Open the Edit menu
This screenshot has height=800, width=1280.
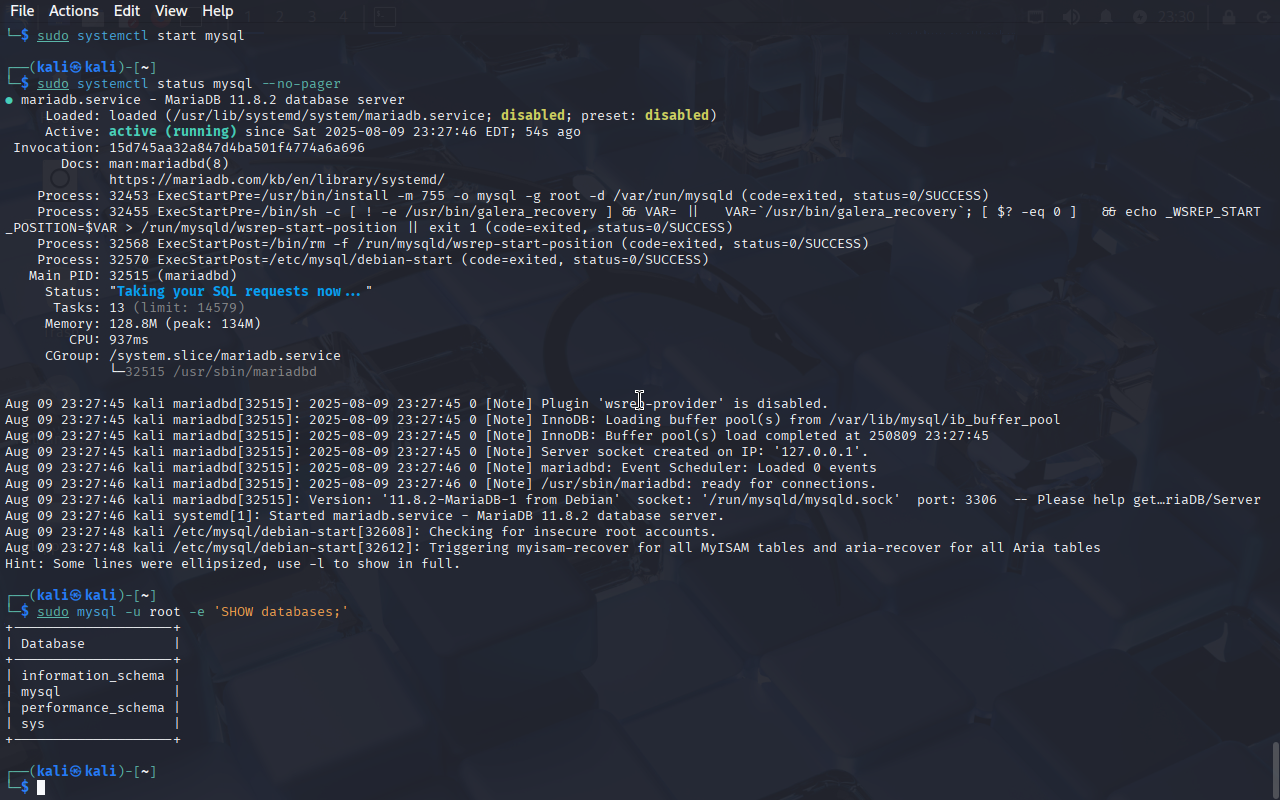tap(127, 11)
